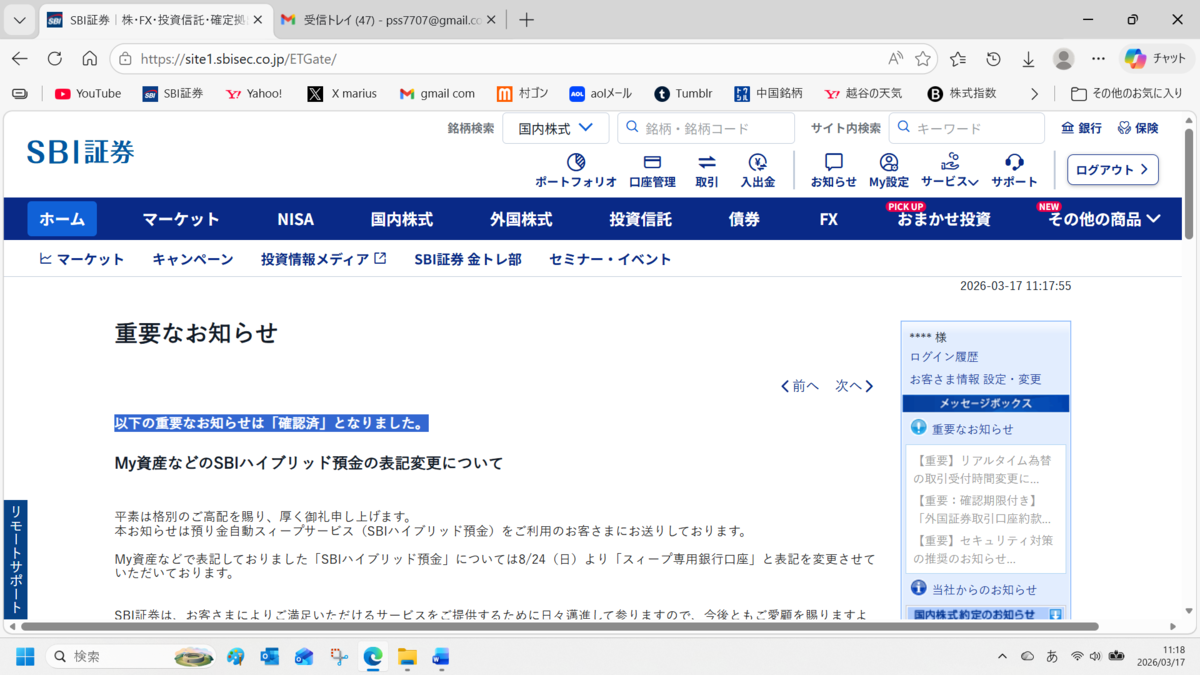Open お客さま情報 設定・変更 link
This screenshot has height=675, width=1200.
(975, 380)
